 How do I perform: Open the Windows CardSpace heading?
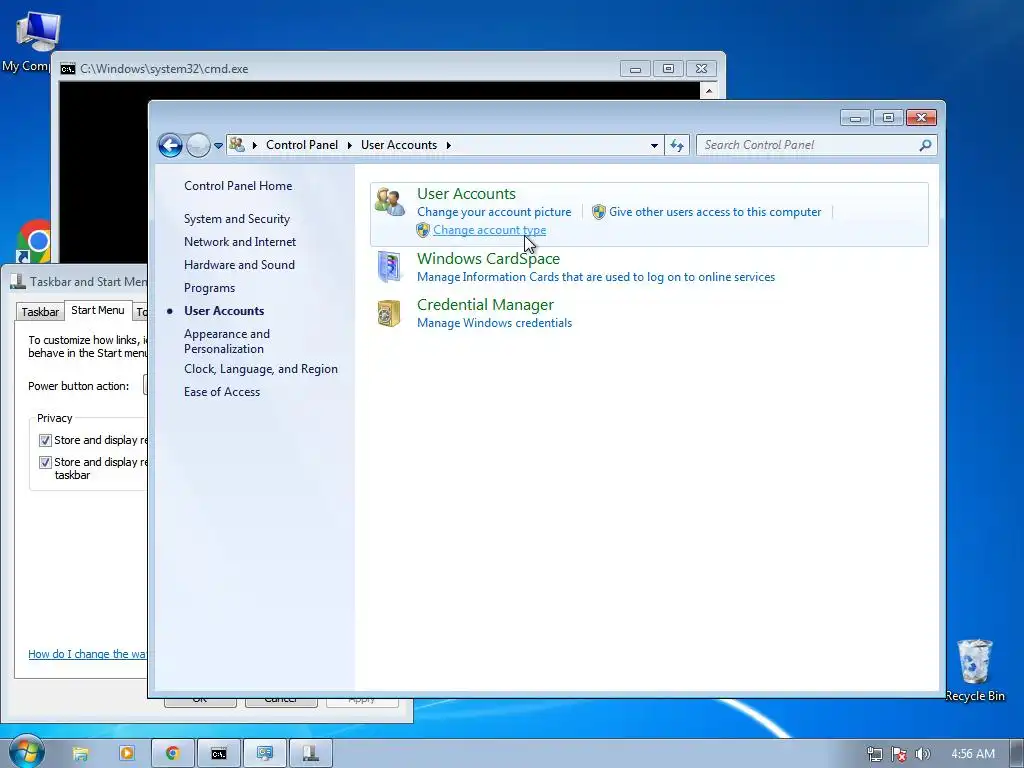(x=488, y=259)
